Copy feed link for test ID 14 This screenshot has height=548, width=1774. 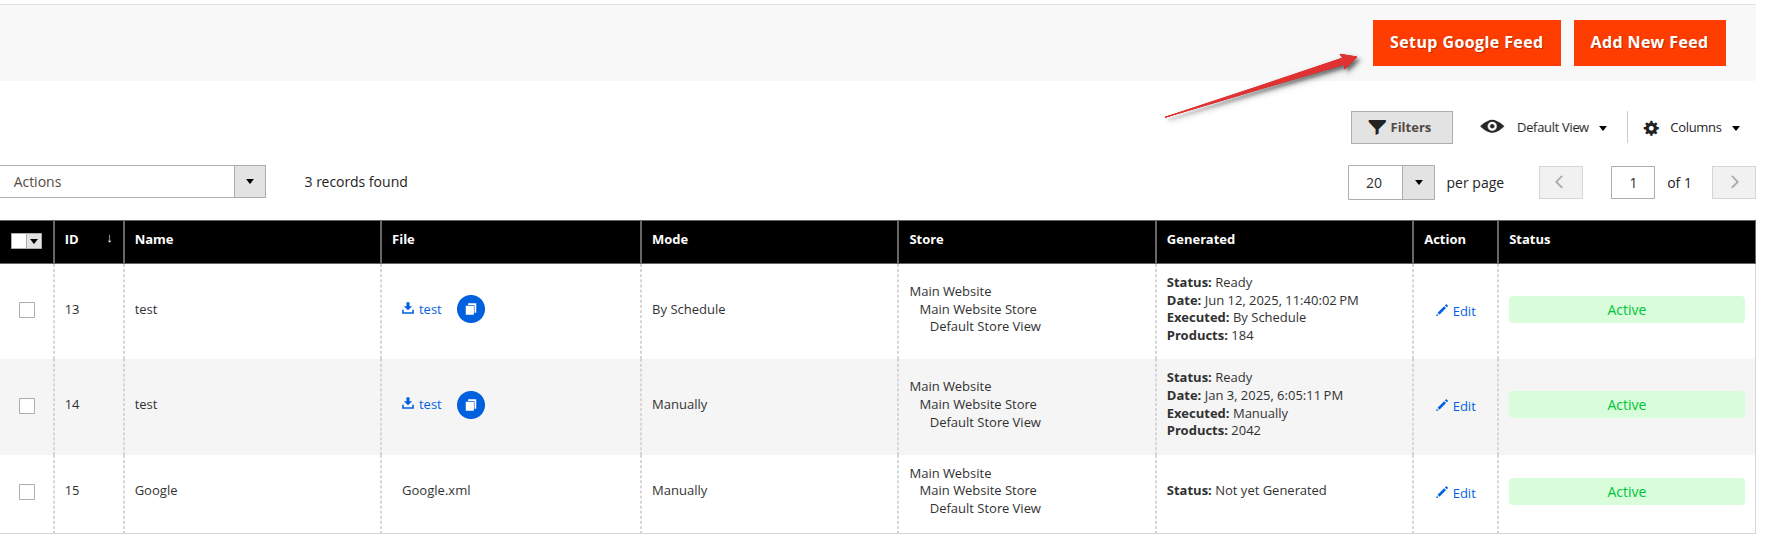pos(471,405)
